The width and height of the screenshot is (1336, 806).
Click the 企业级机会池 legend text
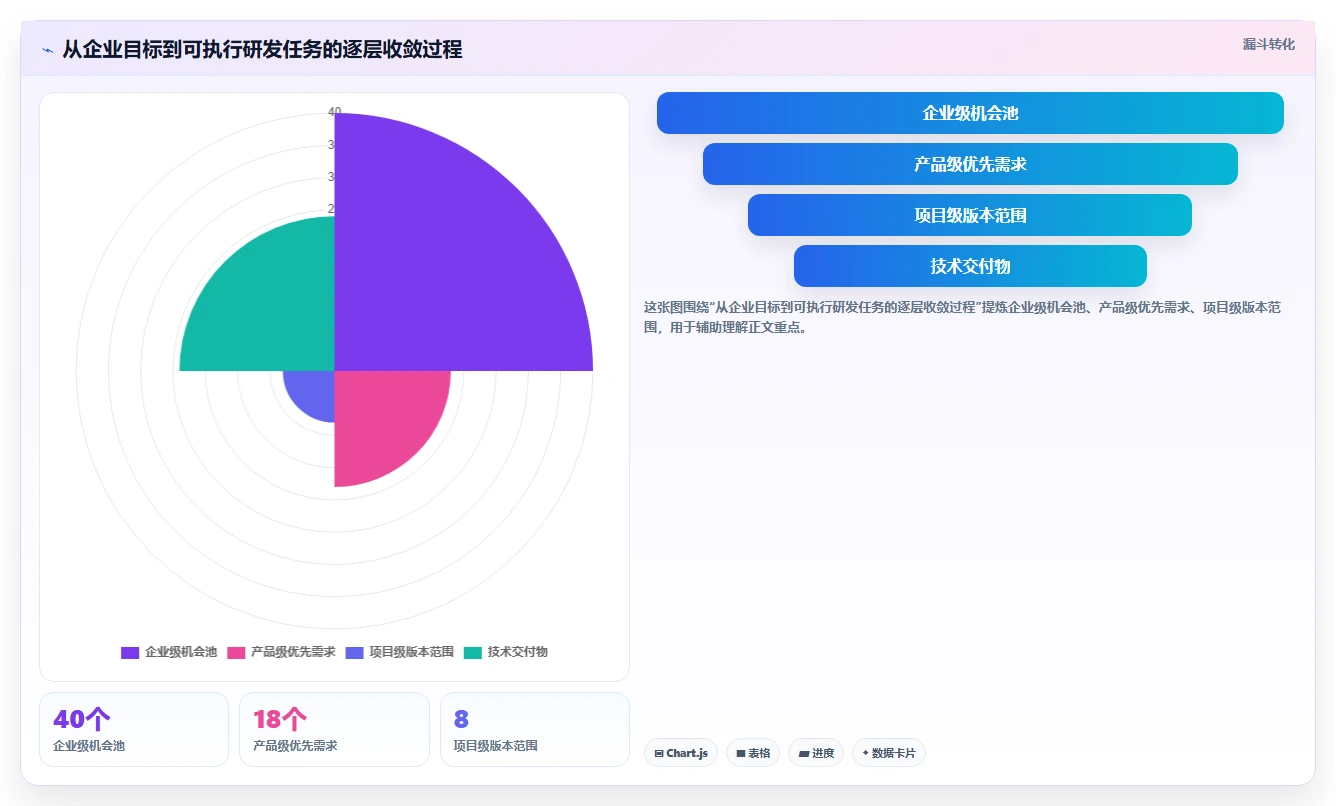181,652
